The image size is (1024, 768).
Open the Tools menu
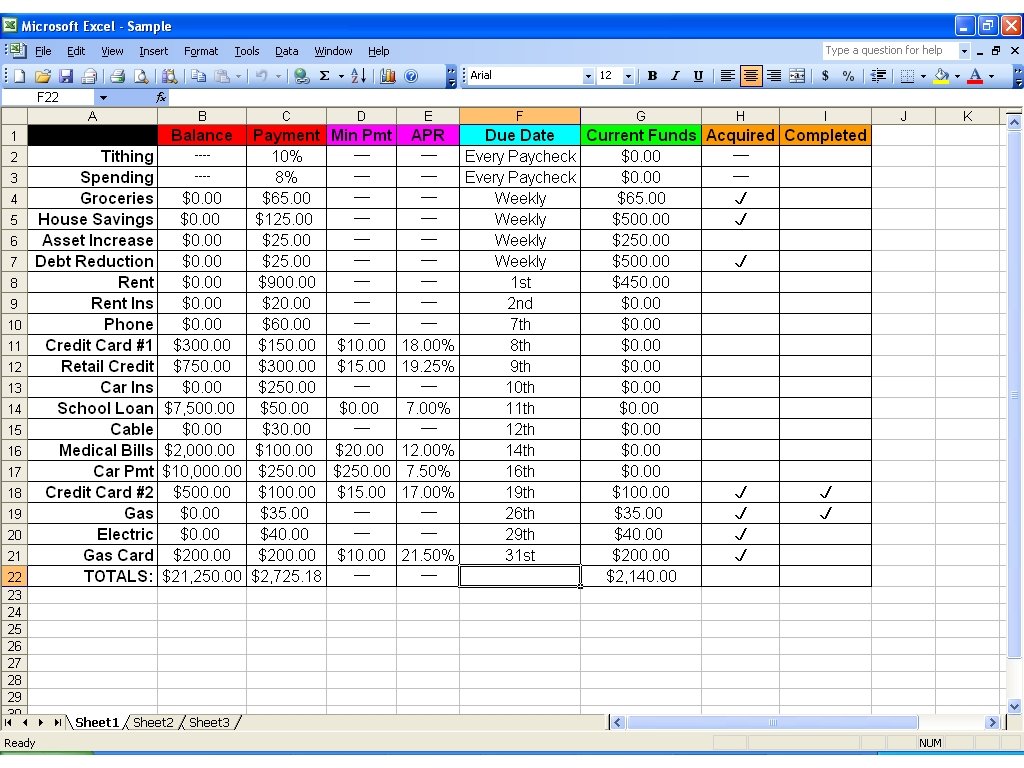tap(247, 51)
